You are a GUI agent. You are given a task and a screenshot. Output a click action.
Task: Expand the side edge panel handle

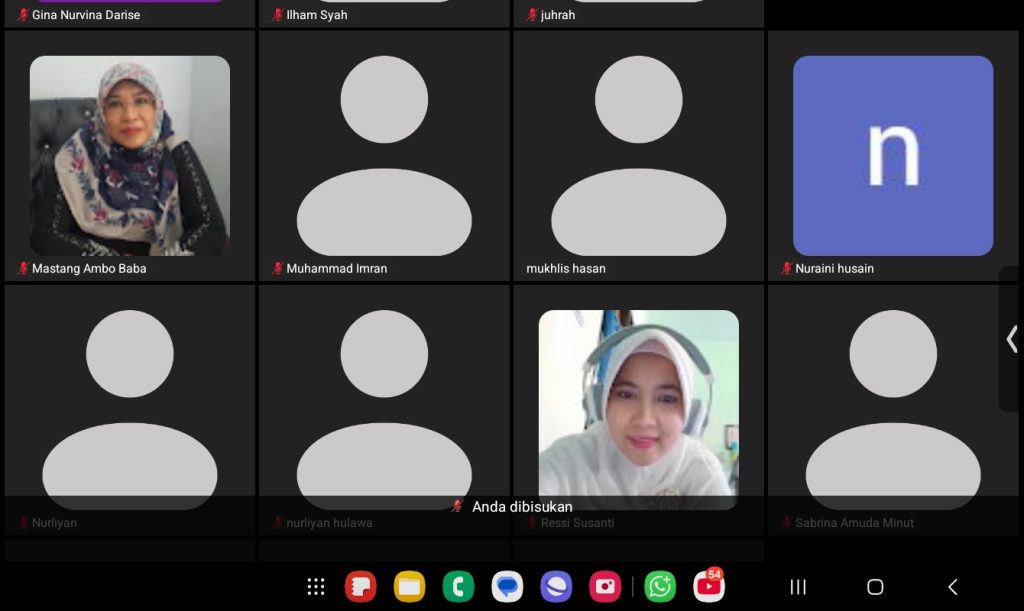coord(1011,339)
